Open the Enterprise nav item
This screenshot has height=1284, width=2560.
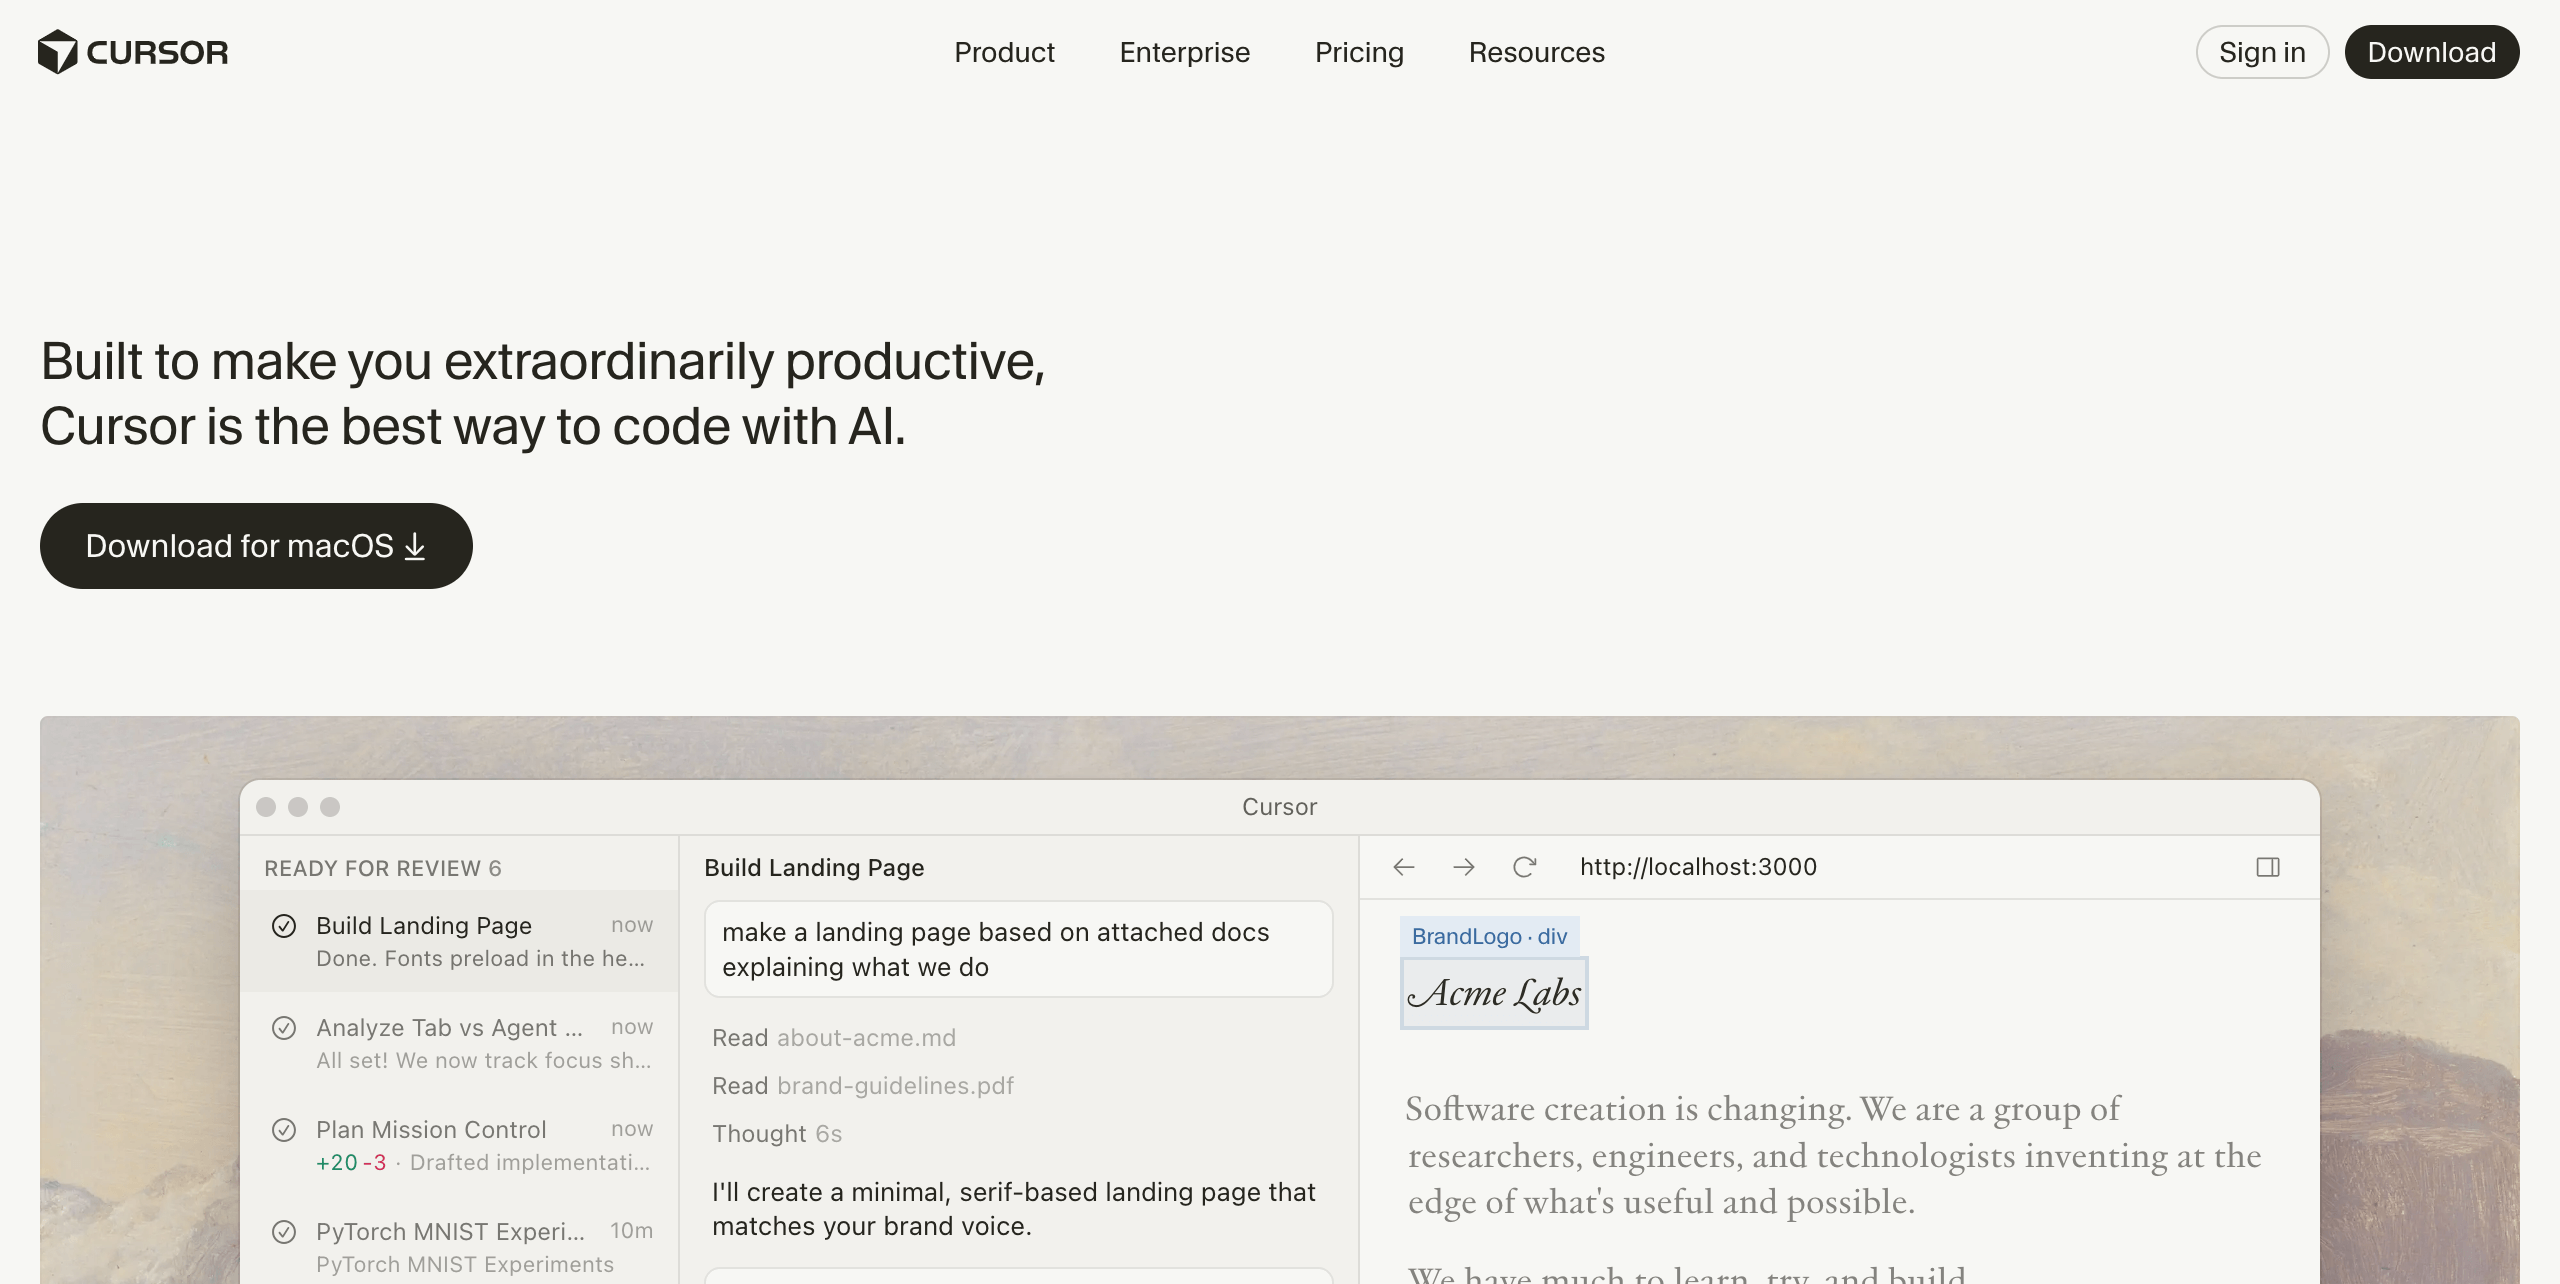click(x=1184, y=52)
